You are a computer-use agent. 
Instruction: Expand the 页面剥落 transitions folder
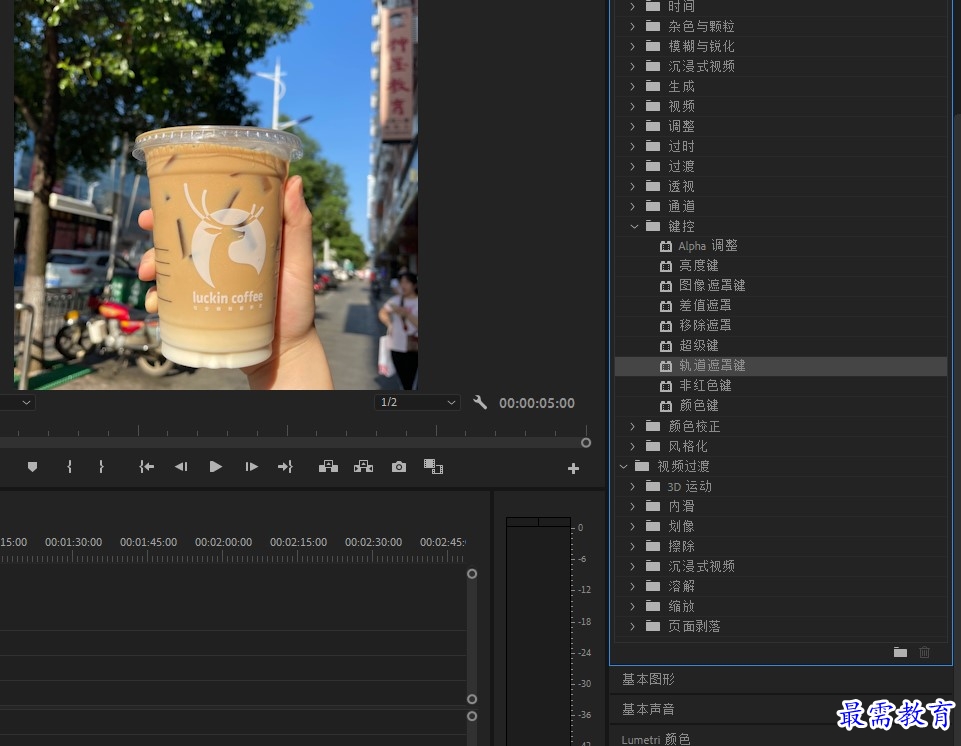(632, 626)
